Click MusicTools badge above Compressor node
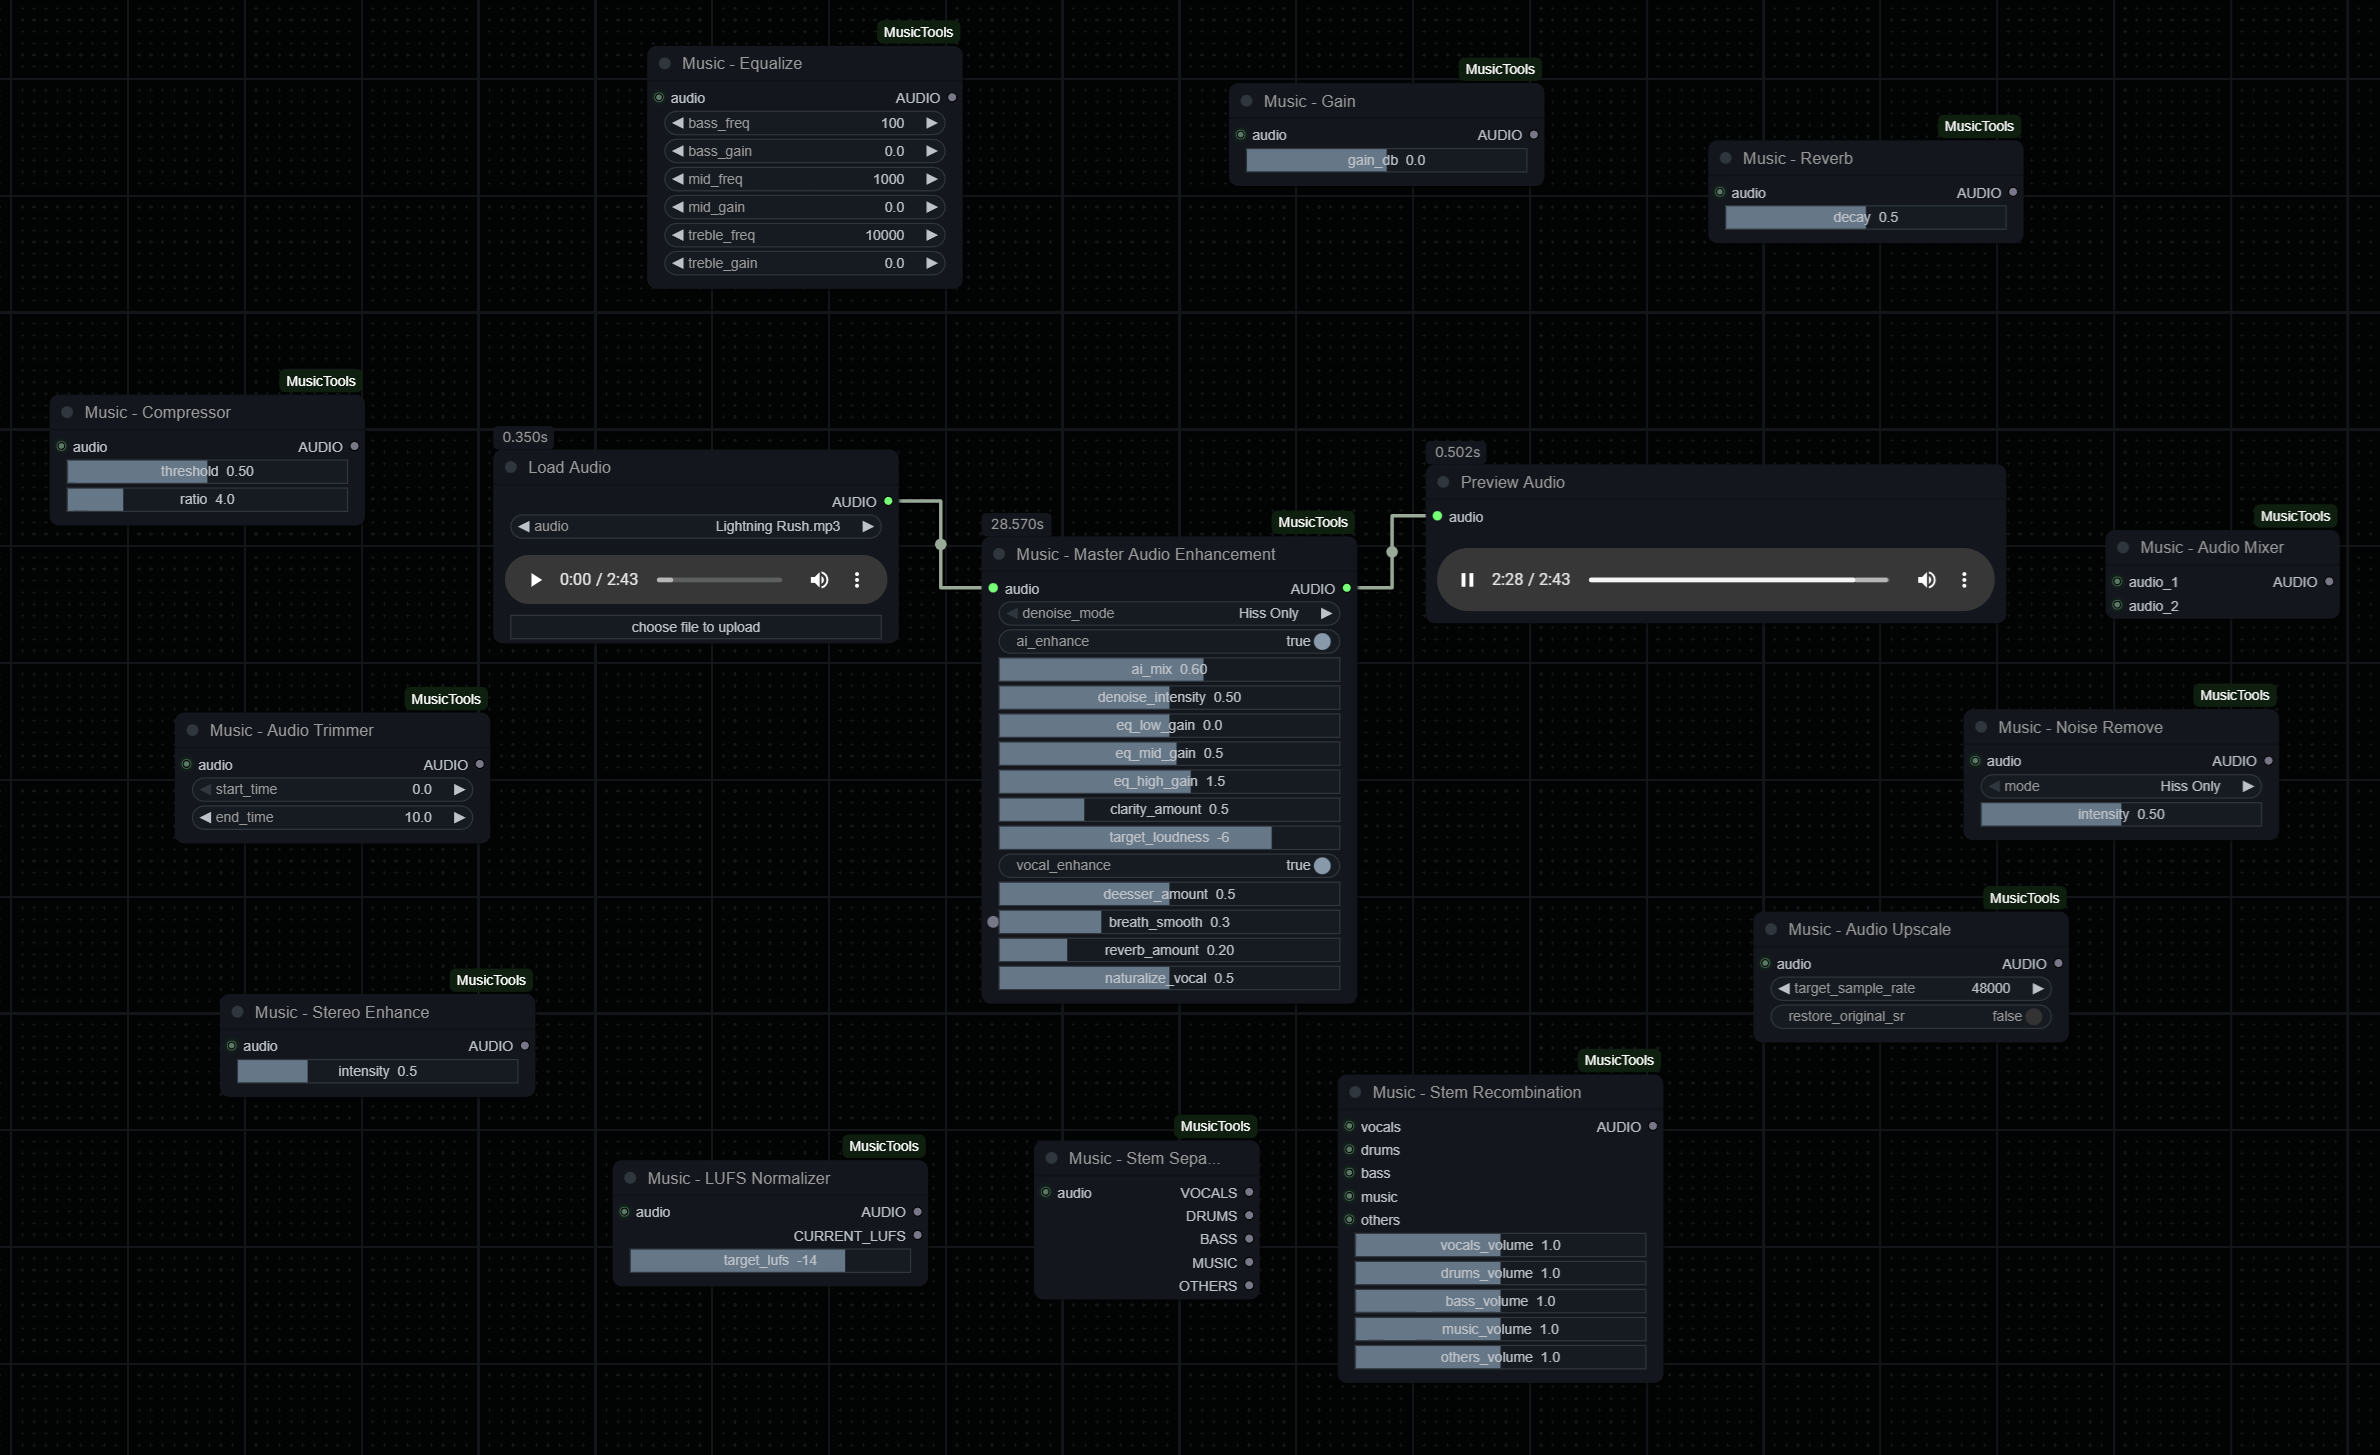2380x1455 pixels. [320, 381]
